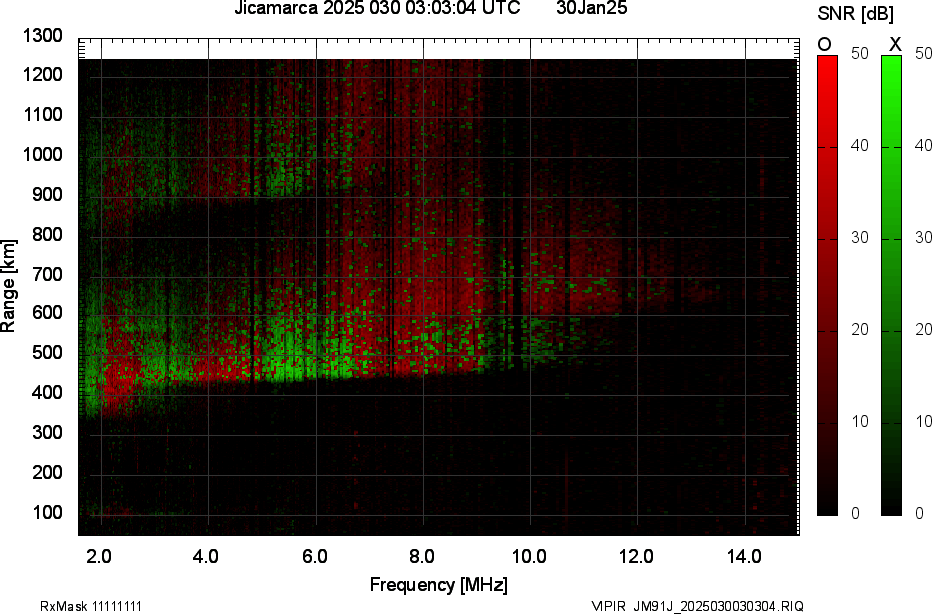
Task: Click the '30' label beside the red bar
Action: pos(860,238)
